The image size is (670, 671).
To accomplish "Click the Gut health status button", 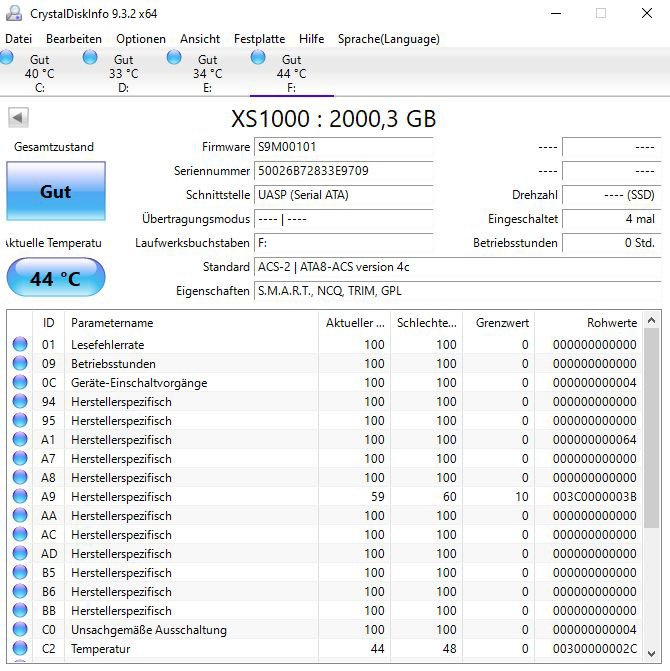I will [x=55, y=191].
